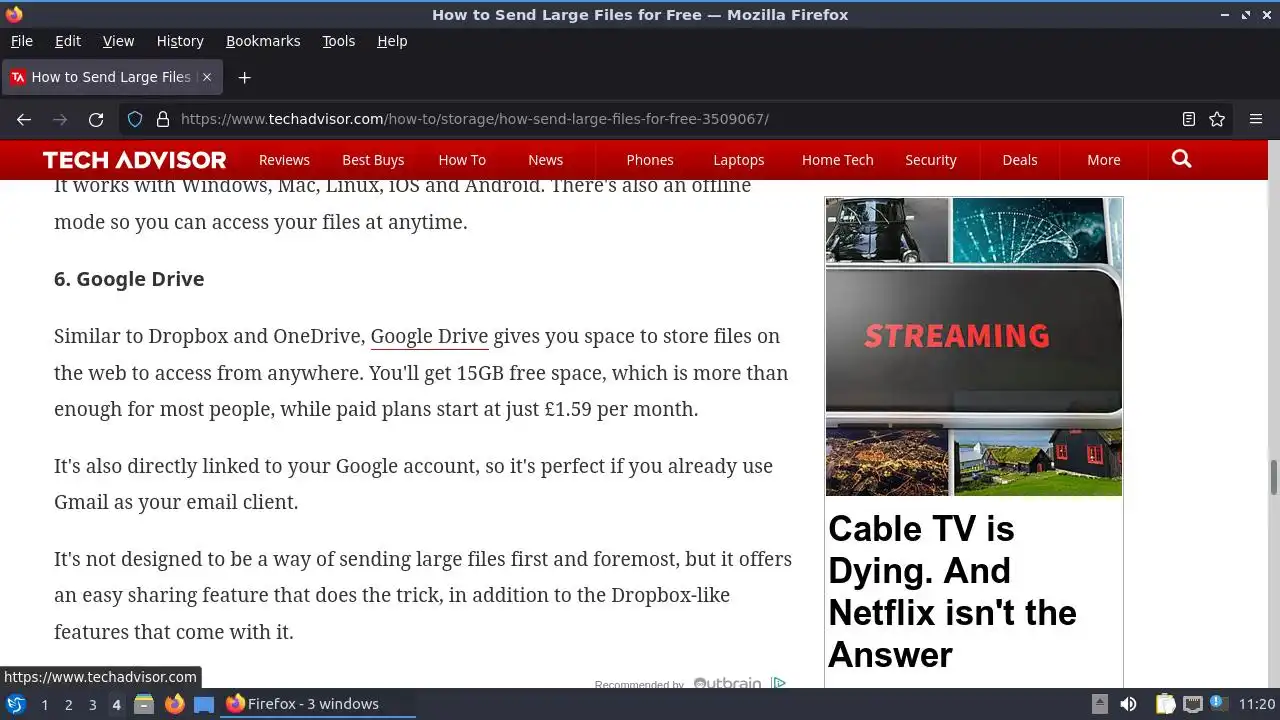Open the Laptops category
This screenshot has height=720, width=1280.
739,160
